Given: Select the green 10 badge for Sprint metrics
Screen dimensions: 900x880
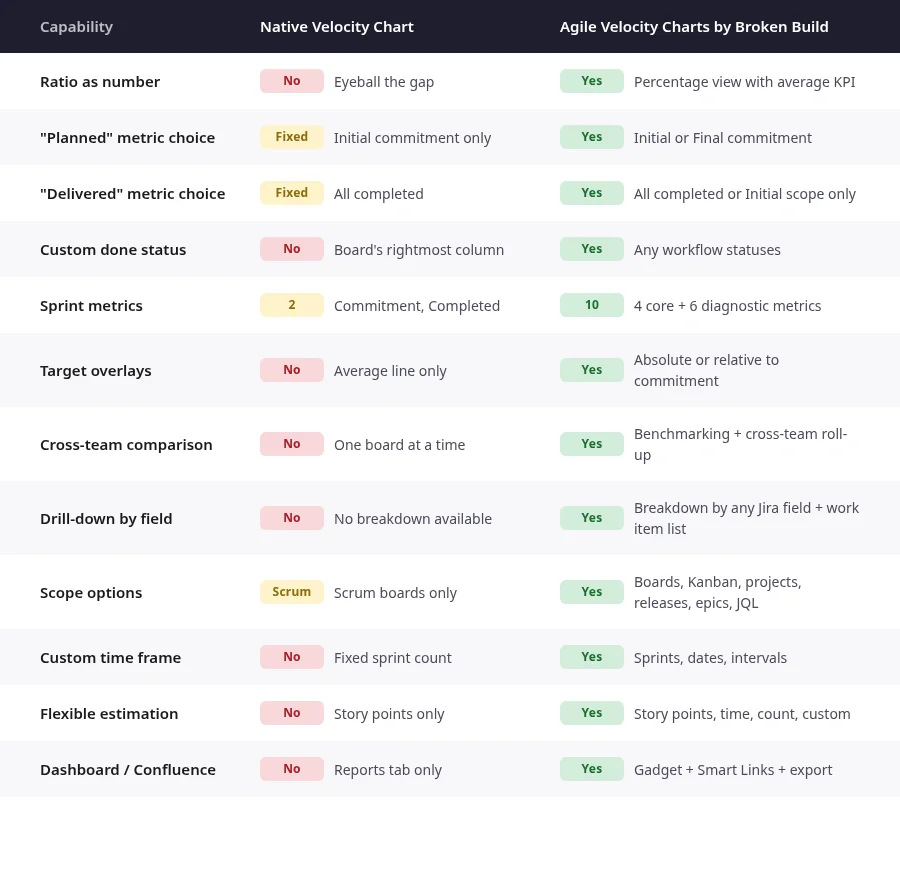Looking at the screenshot, I should click(592, 305).
